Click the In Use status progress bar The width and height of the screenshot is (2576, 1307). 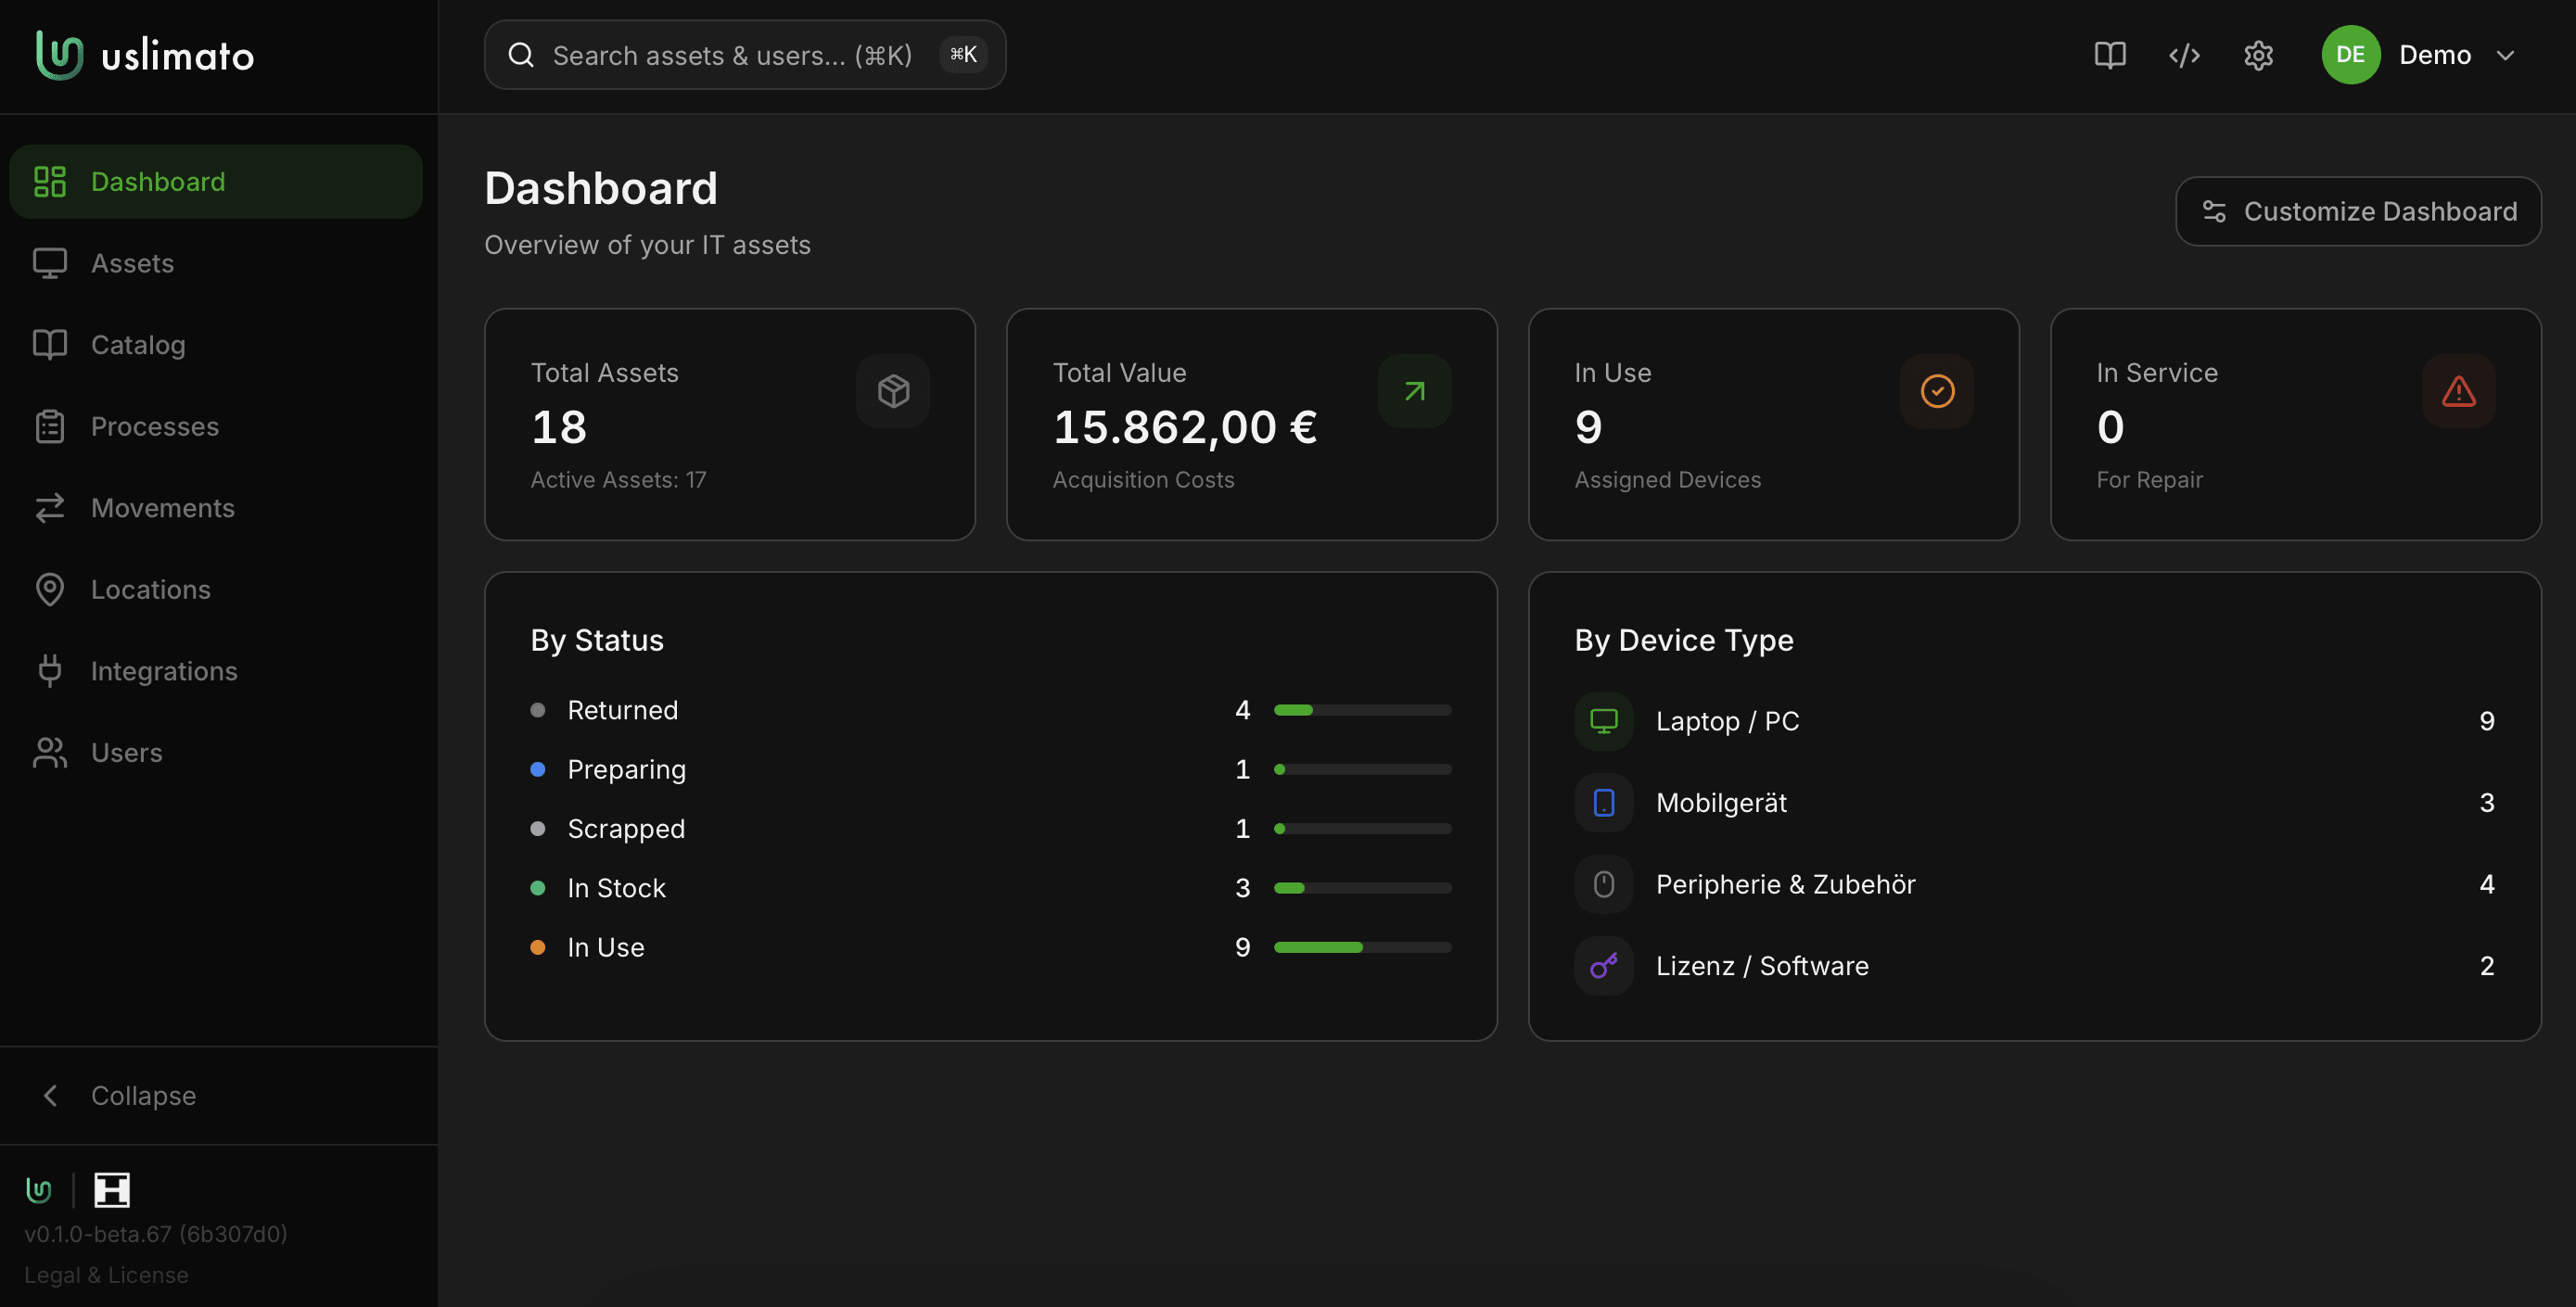[1362, 947]
